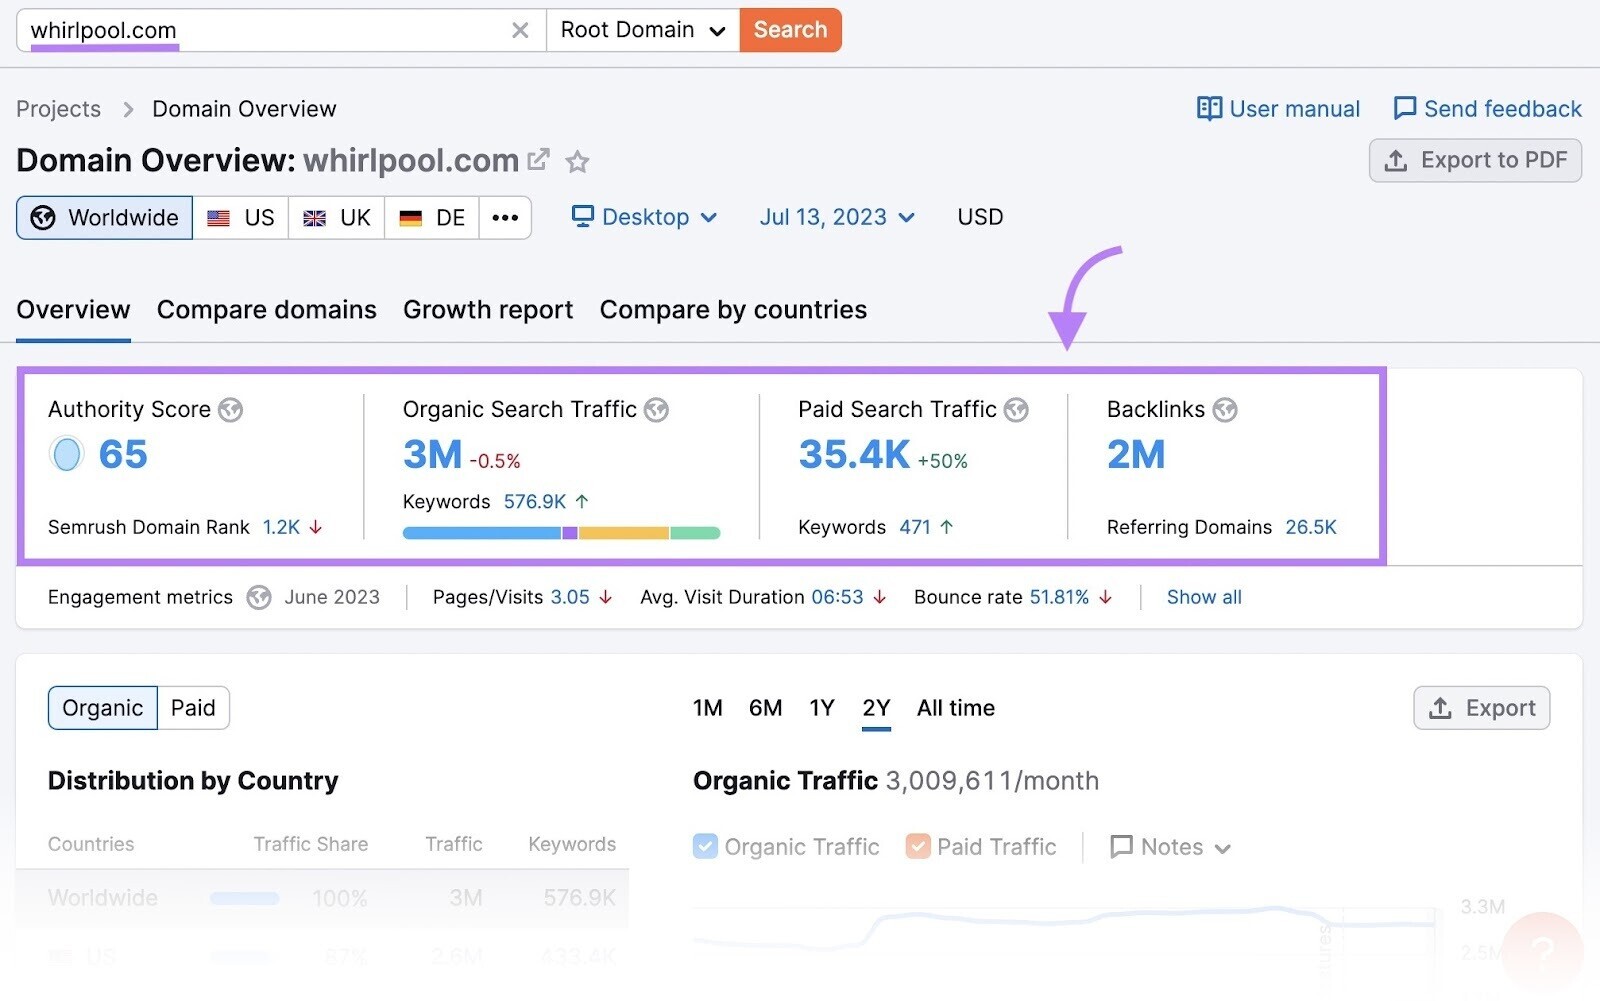Open the Jul 13, 2023 date dropdown
Image resolution: width=1600 pixels, height=1001 pixels.
click(x=837, y=217)
